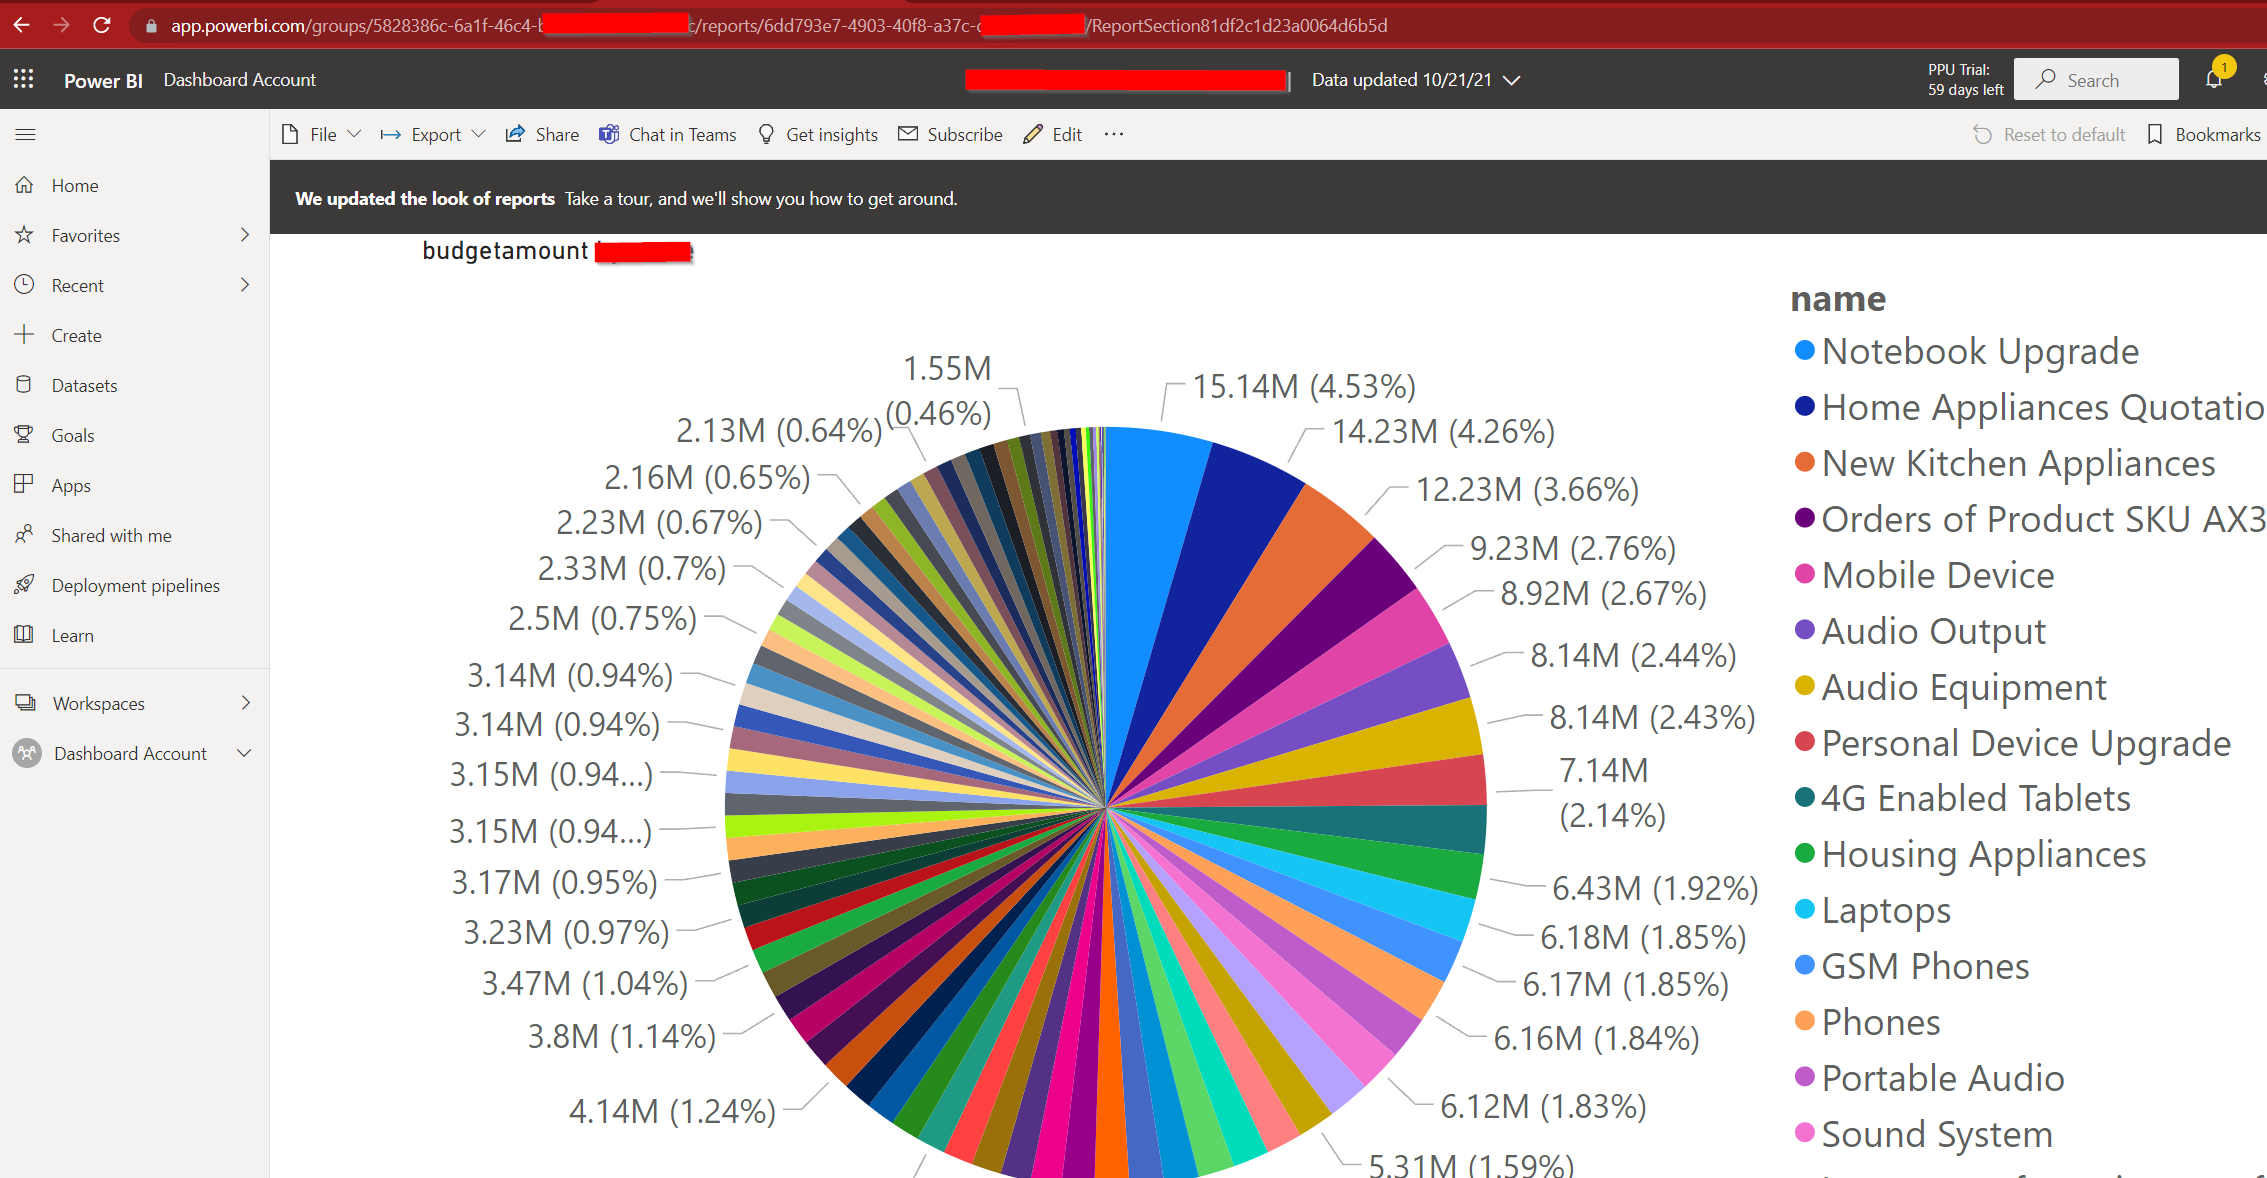The image size is (2267, 1178).
Task: Click the Search input field
Action: (2099, 79)
